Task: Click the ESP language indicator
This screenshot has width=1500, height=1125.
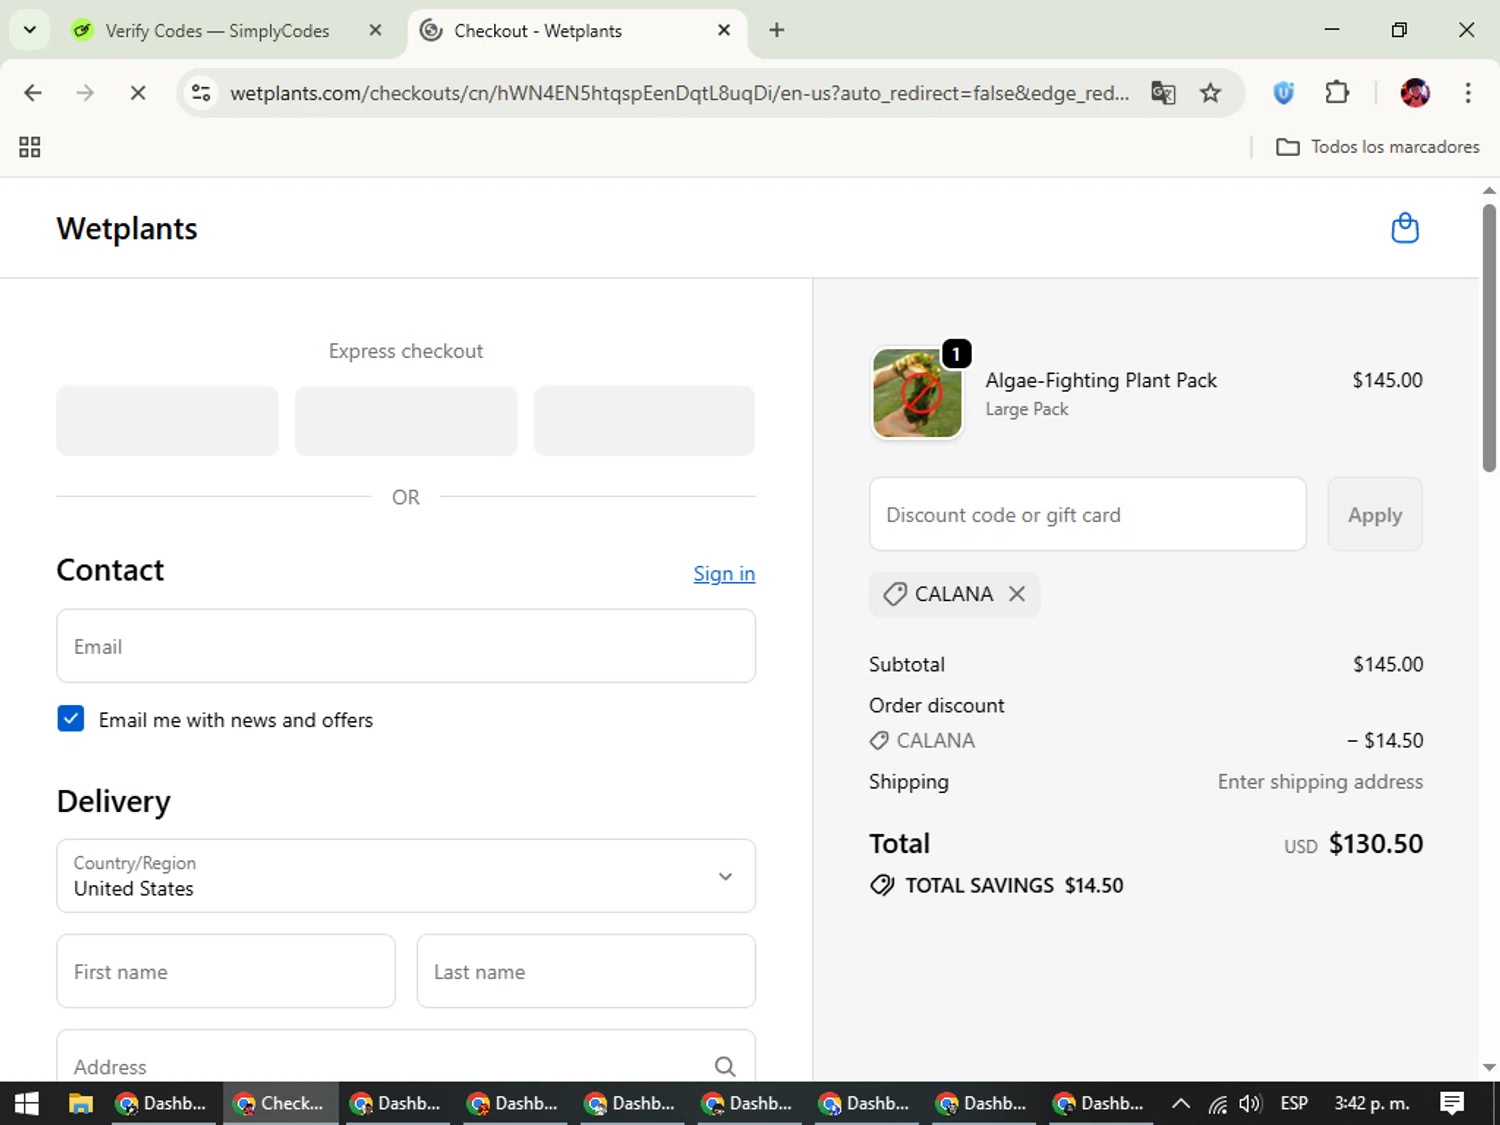Action: tap(1294, 1104)
